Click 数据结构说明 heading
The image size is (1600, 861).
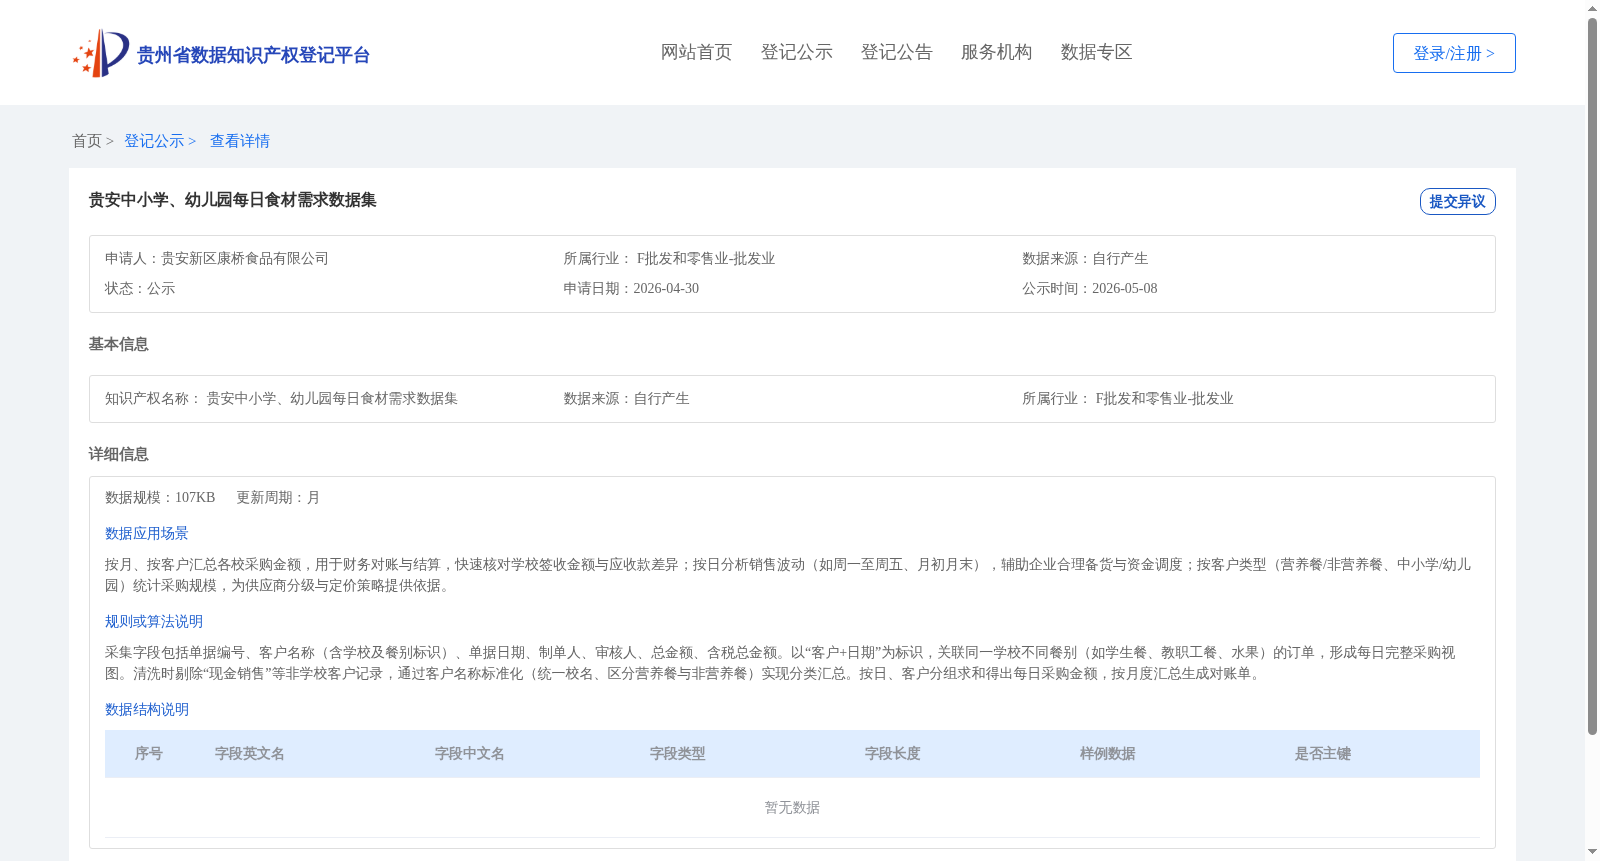coord(147,709)
